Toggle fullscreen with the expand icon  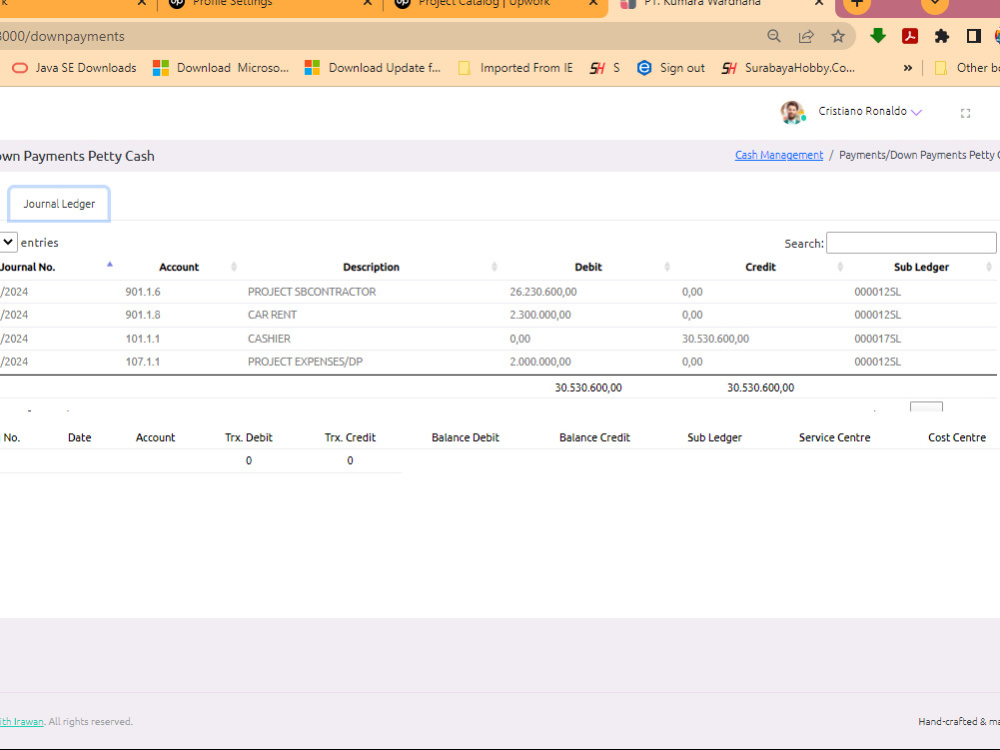coord(965,113)
